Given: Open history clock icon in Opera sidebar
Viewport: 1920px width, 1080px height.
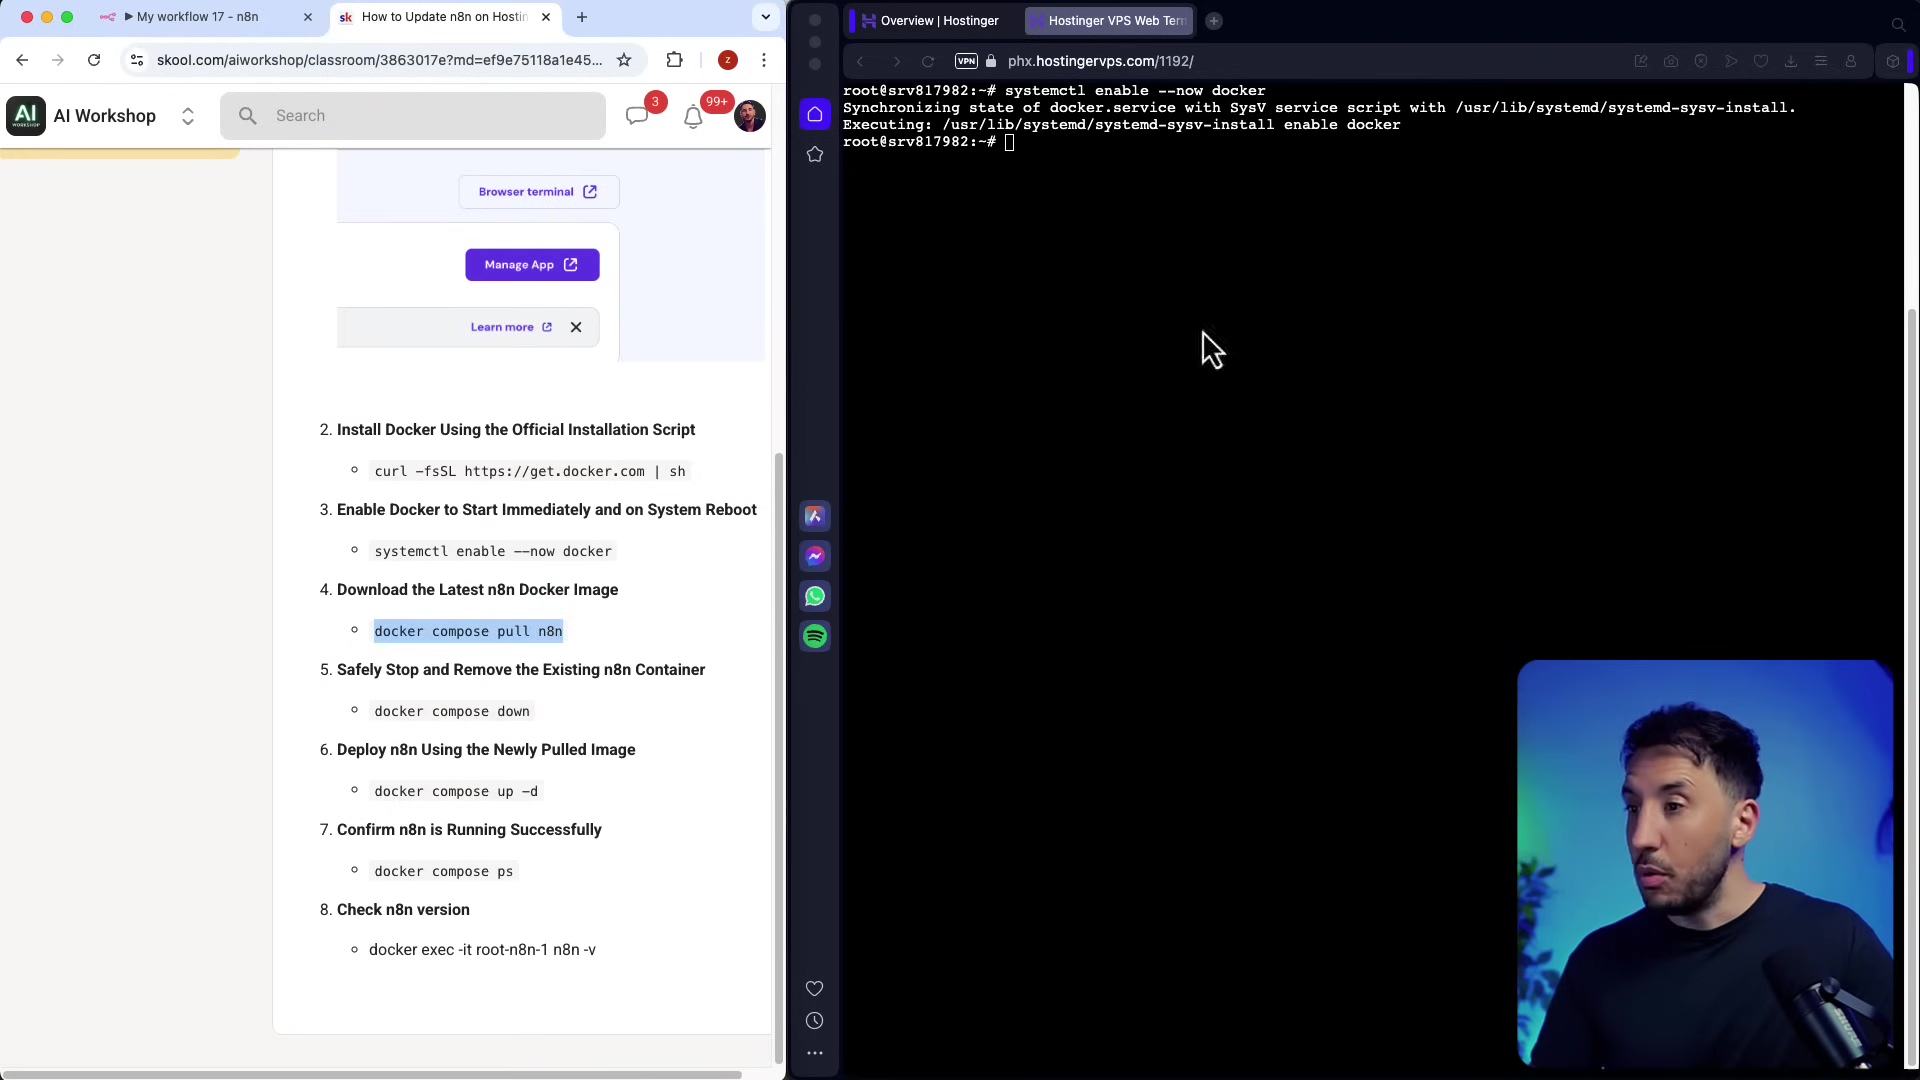Looking at the screenshot, I should pyautogui.click(x=815, y=1021).
